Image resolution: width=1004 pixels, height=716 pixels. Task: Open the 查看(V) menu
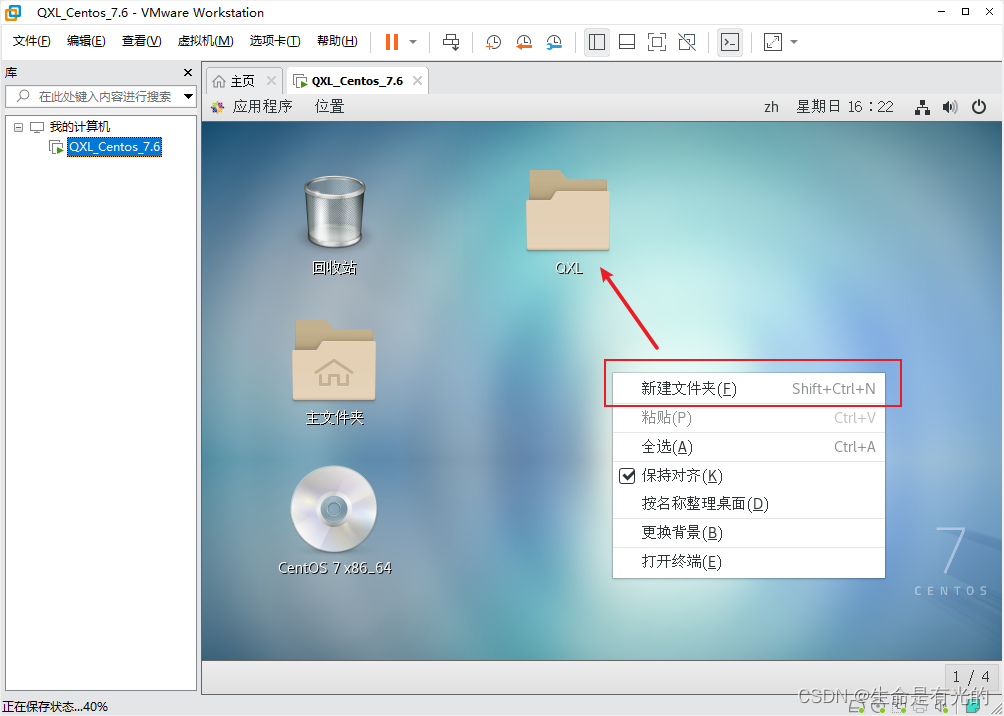[142, 41]
